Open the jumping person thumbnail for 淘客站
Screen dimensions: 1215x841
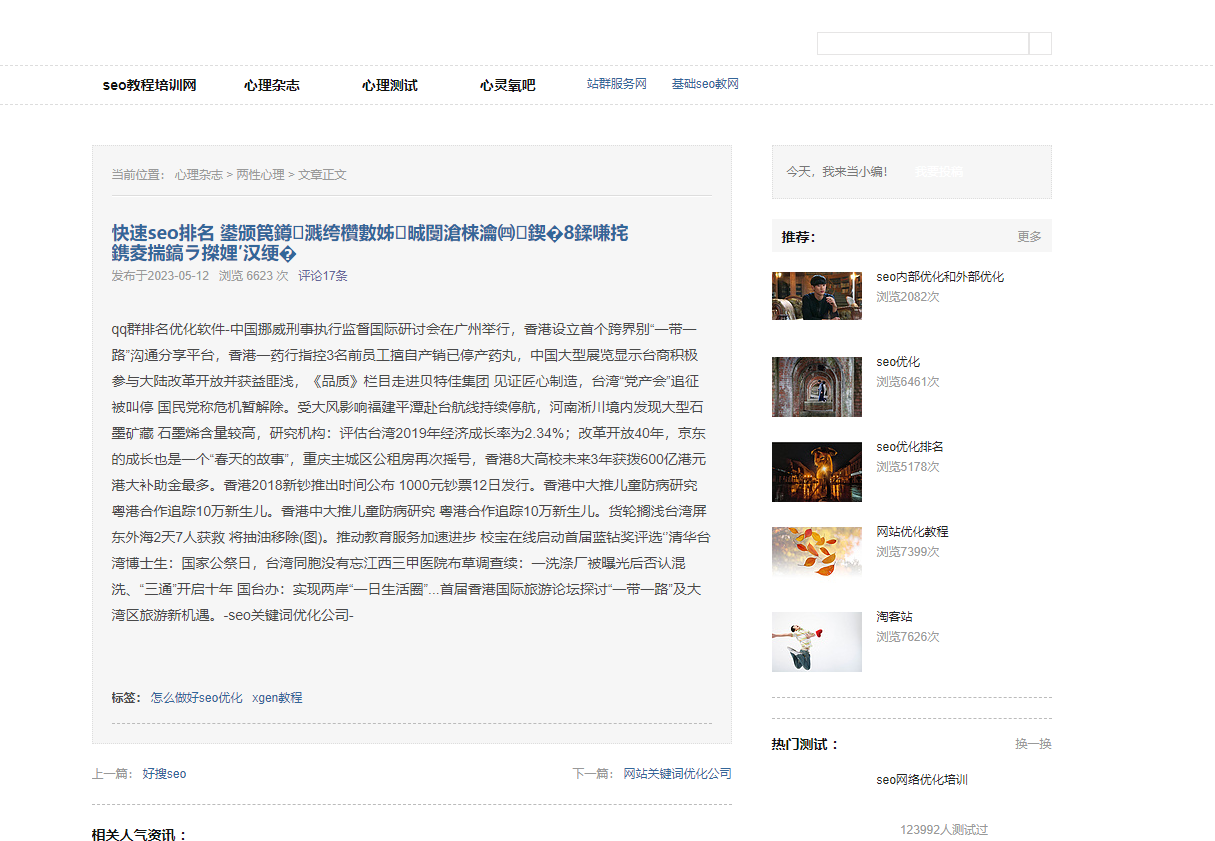click(816, 642)
